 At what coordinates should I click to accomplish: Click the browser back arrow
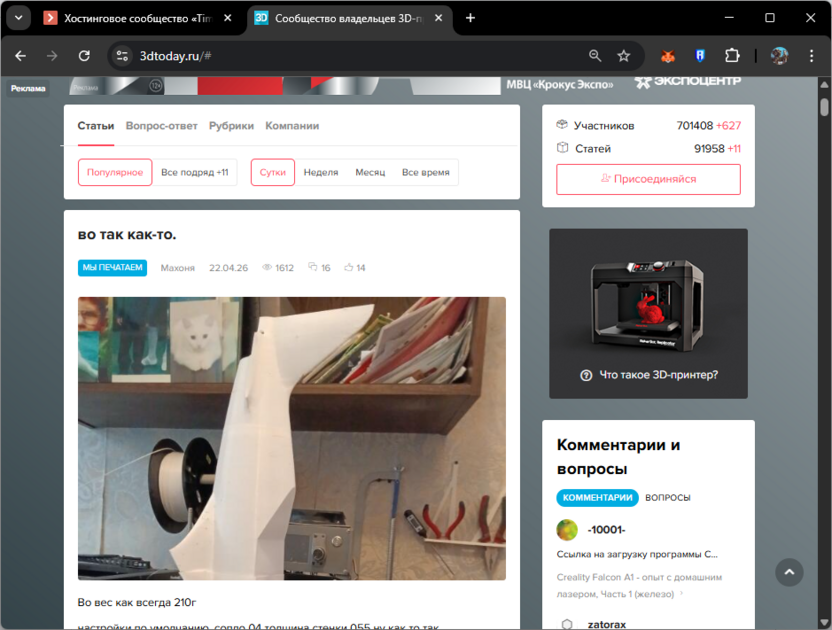click(x=20, y=56)
